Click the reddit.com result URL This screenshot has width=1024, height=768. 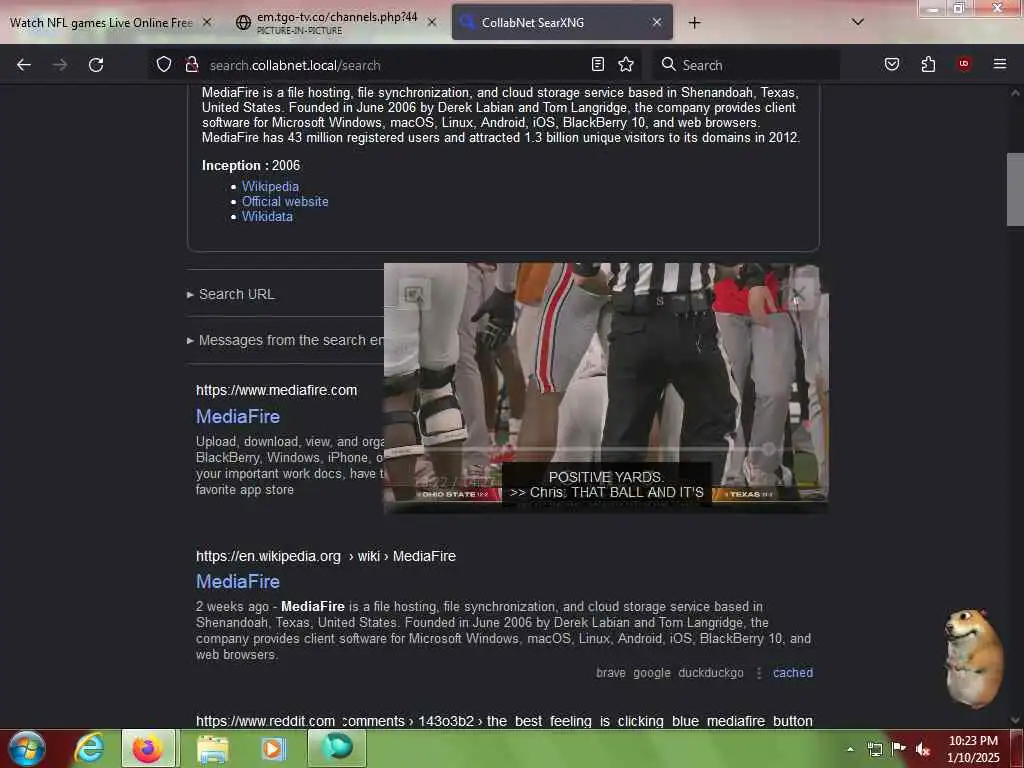click(504, 721)
